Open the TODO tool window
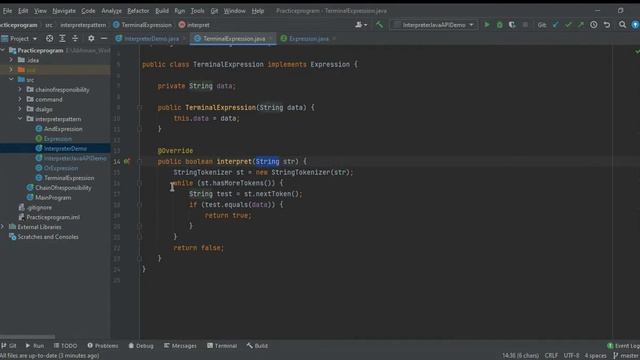Screen dimensions: 640x360 click(x=65, y=346)
